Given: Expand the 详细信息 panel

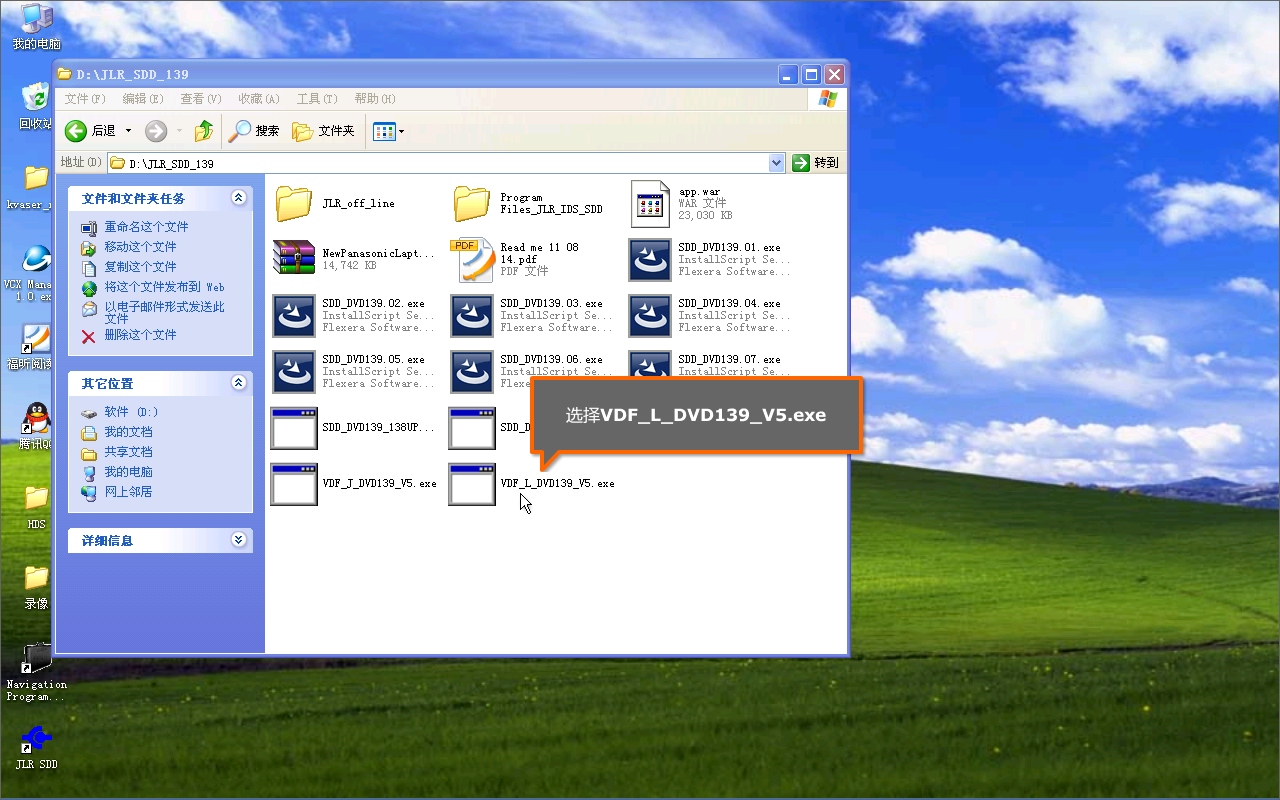Looking at the screenshot, I should (238, 540).
